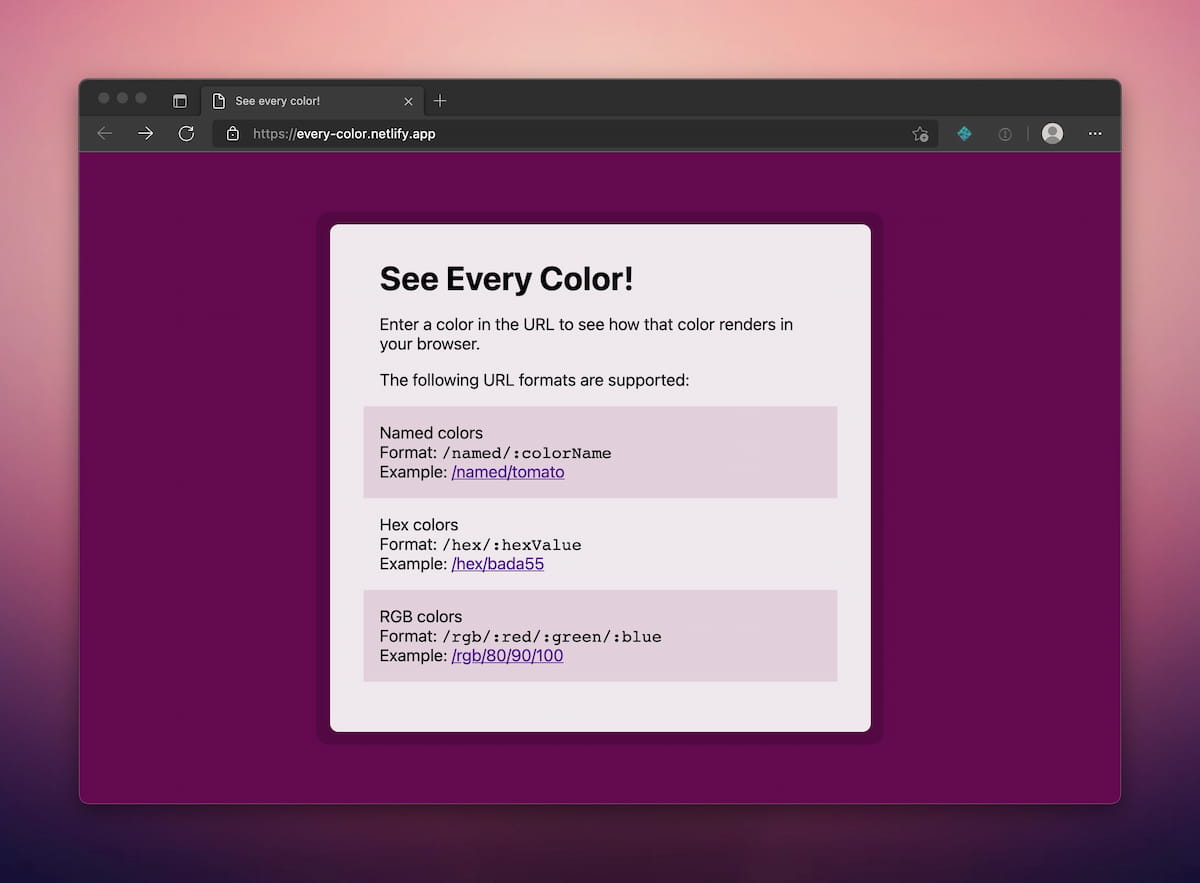The image size is (1200, 883).
Task: Click the RGB colors info panel
Action: [x=600, y=636]
